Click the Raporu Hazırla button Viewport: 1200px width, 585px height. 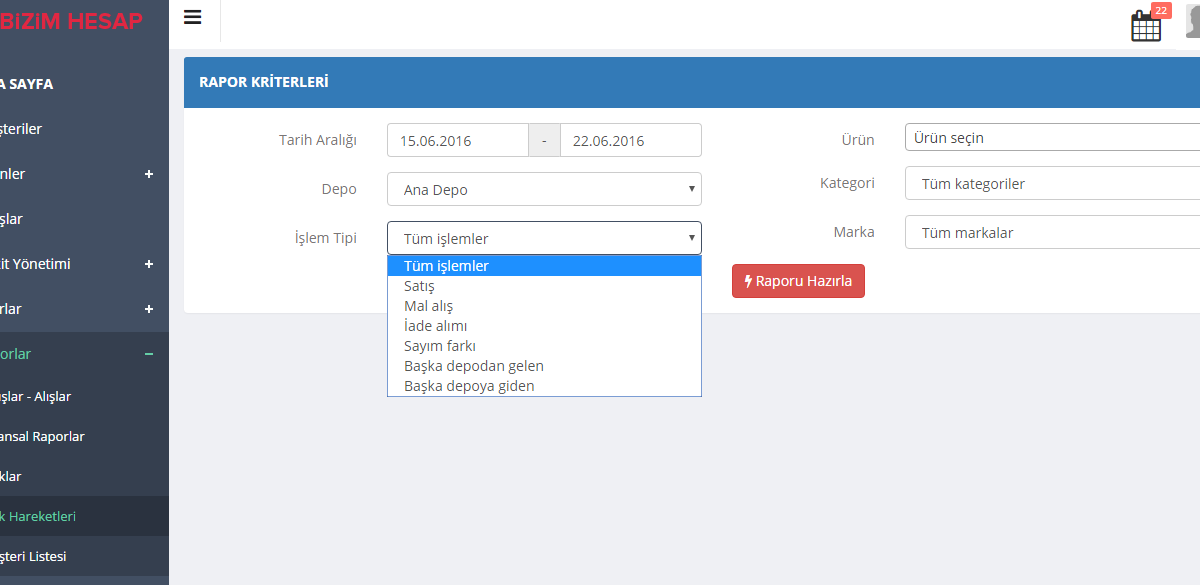tap(798, 281)
